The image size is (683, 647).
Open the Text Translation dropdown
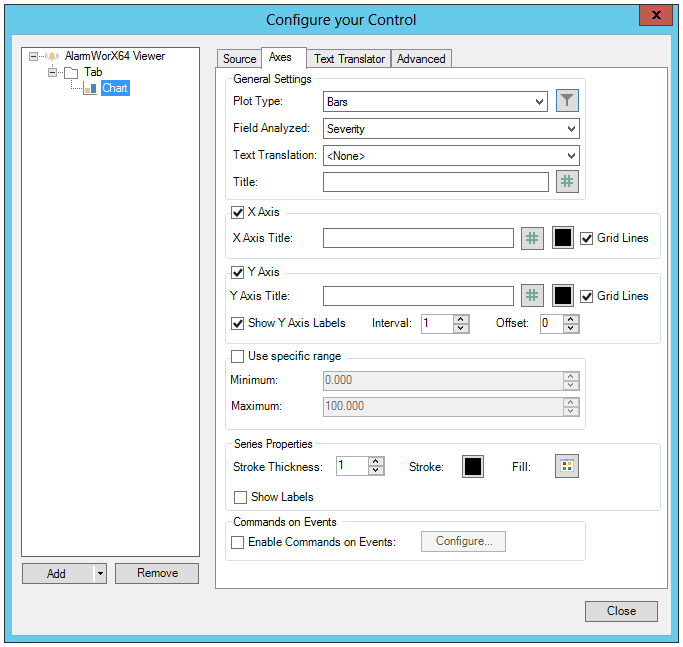(451, 156)
